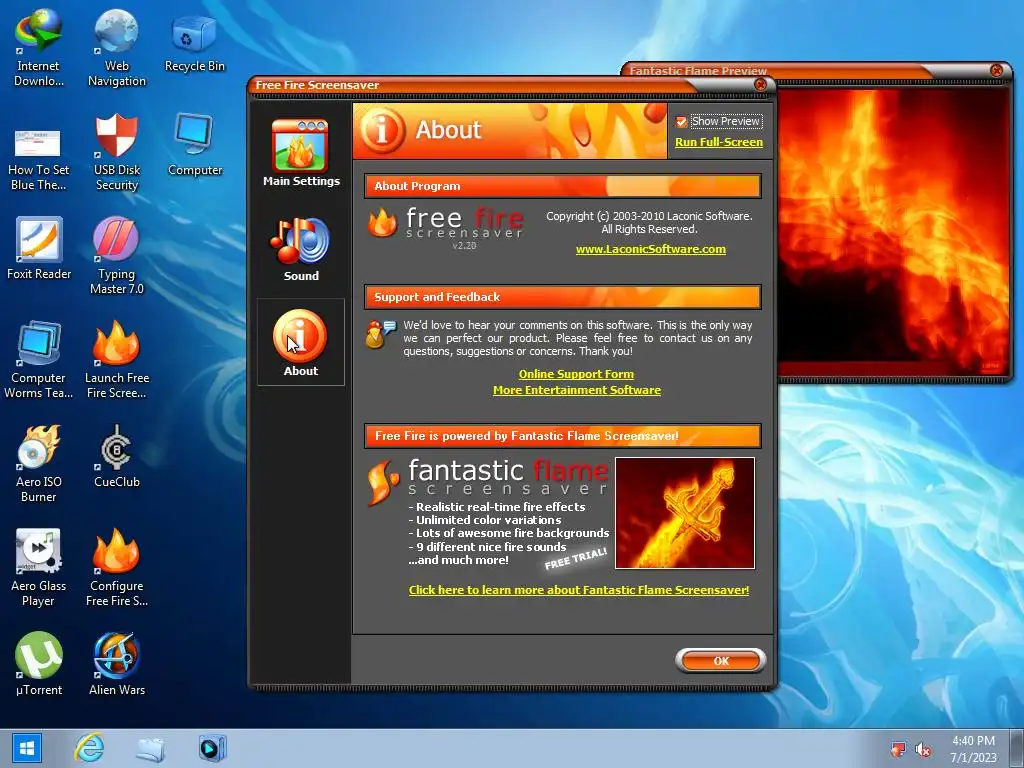Launch Internet Explorer from the taskbar
The height and width of the screenshot is (768, 1024).
point(89,748)
